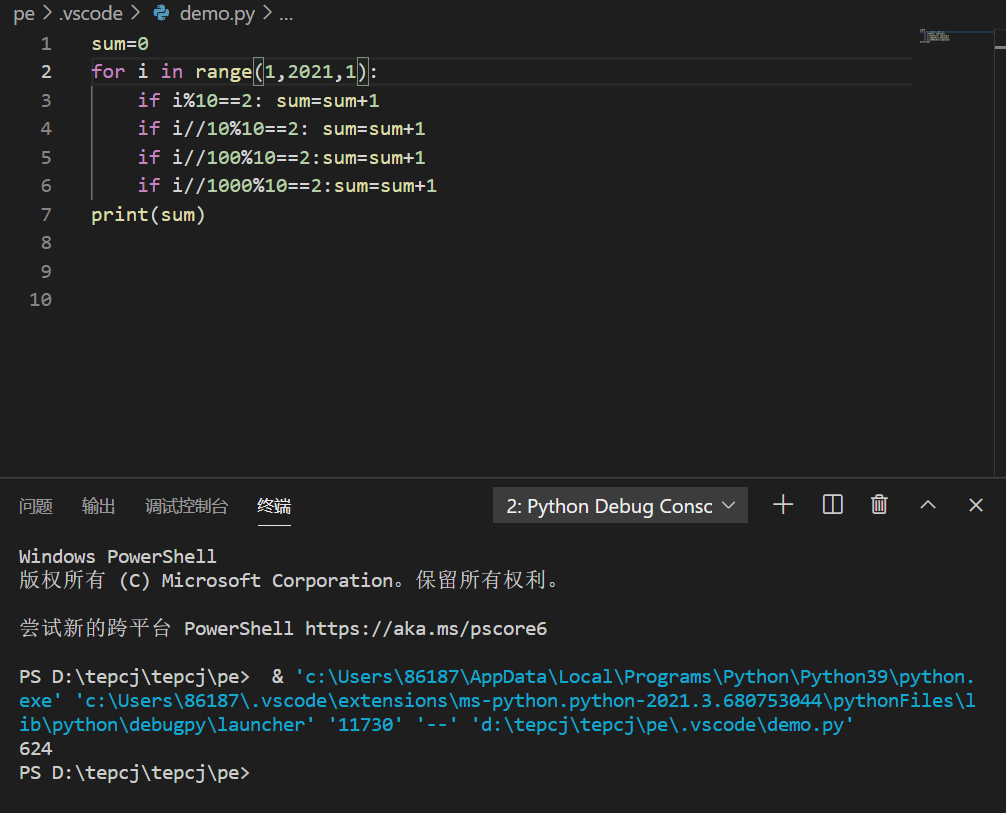Click the .vscode breadcrumb folder
Viewport: 1006px width, 813px height.
(x=90, y=13)
